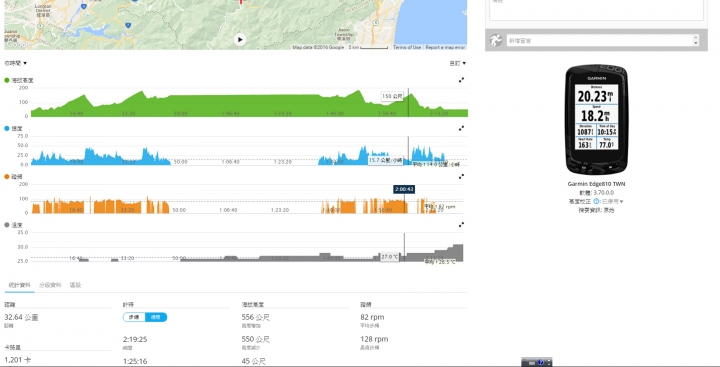Viewport: 720px width, 367px height.
Task: Click the 1,201 calories value
Action: (x=18, y=360)
